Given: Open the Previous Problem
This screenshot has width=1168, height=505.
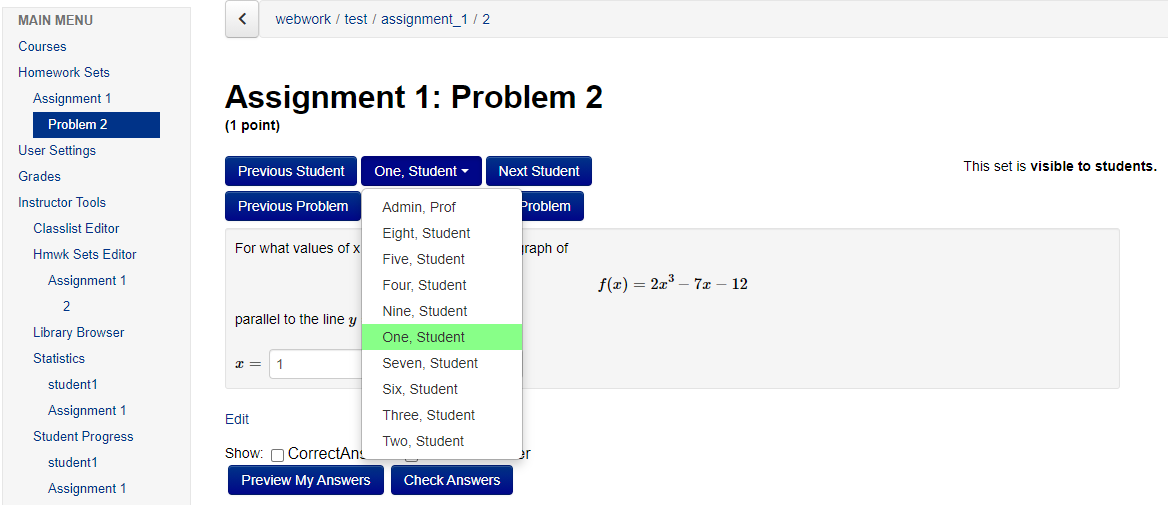Looking at the screenshot, I should click(x=293, y=206).
